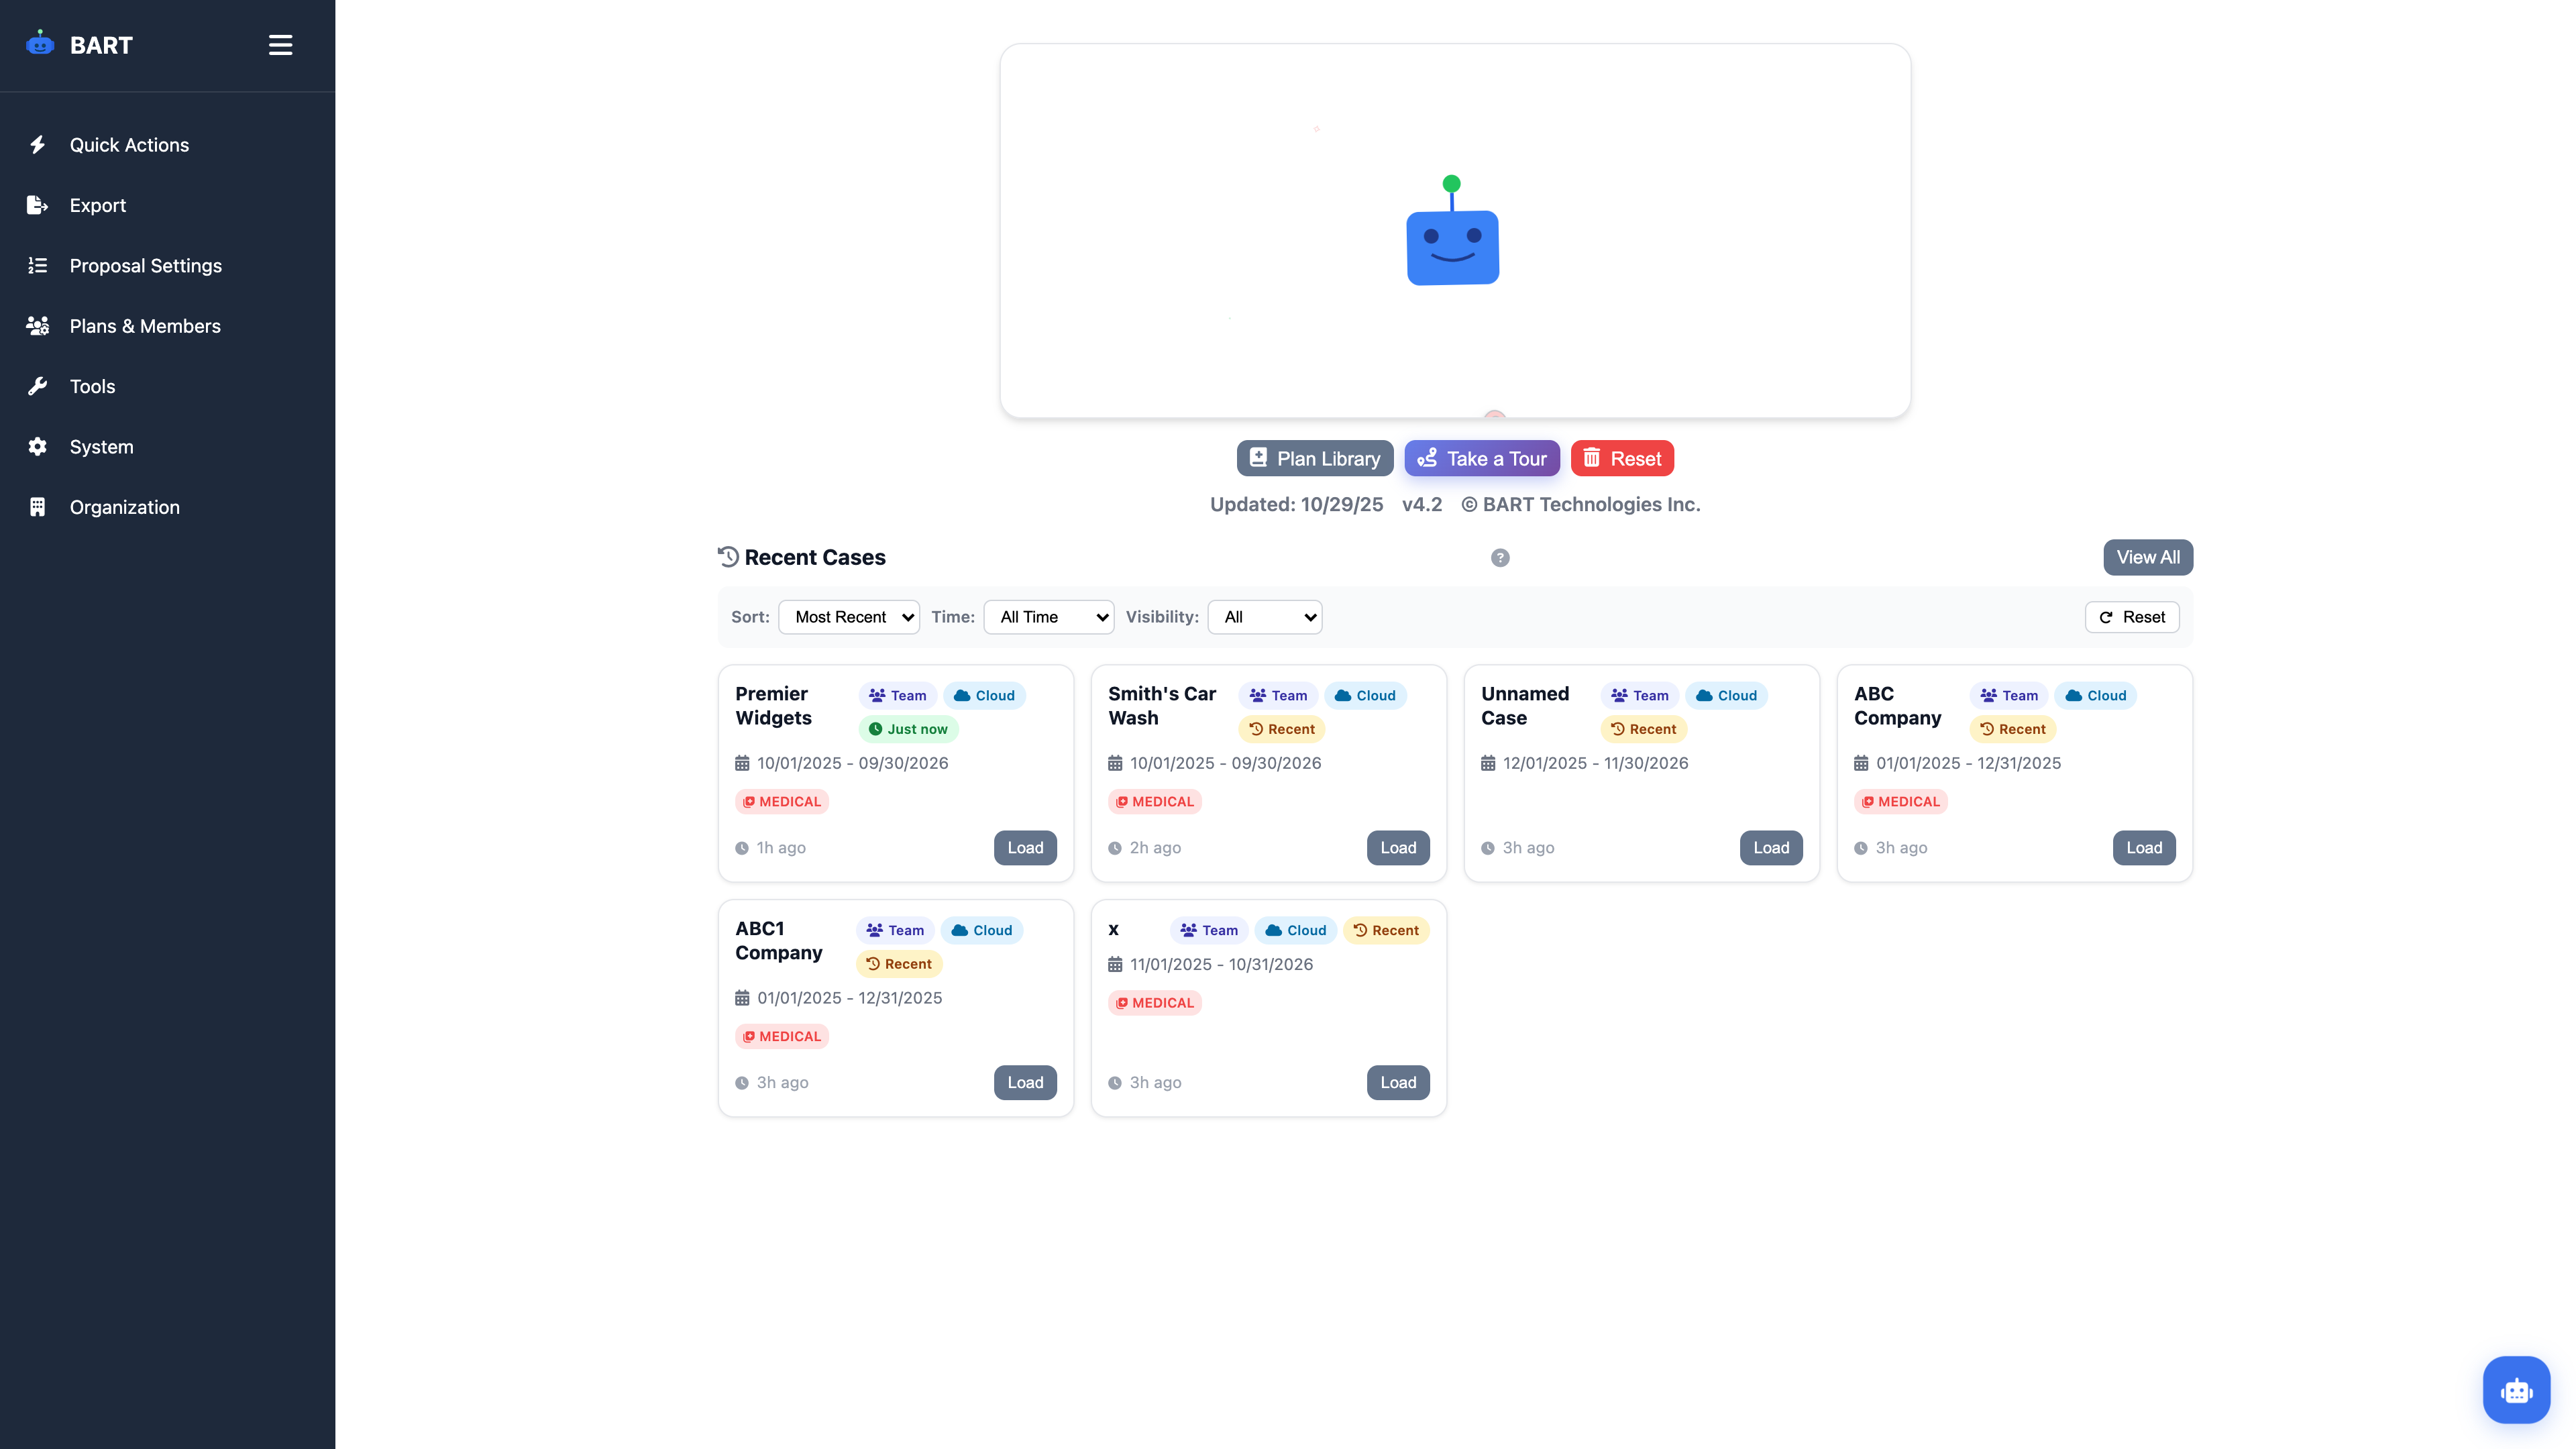This screenshot has height=1449, width=2576.
Task: Click the Take a Tour button
Action: pyautogui.click(x=1482, y=458)
